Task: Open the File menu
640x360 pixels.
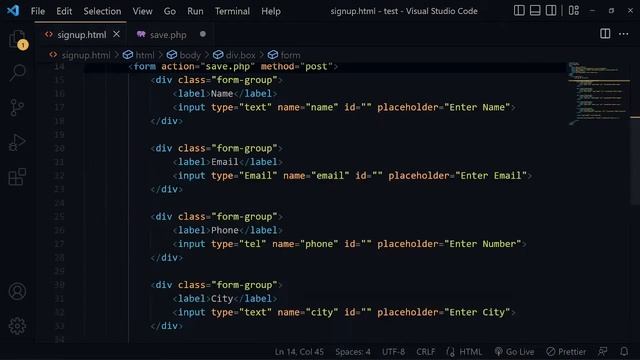Action: (38, 11)
